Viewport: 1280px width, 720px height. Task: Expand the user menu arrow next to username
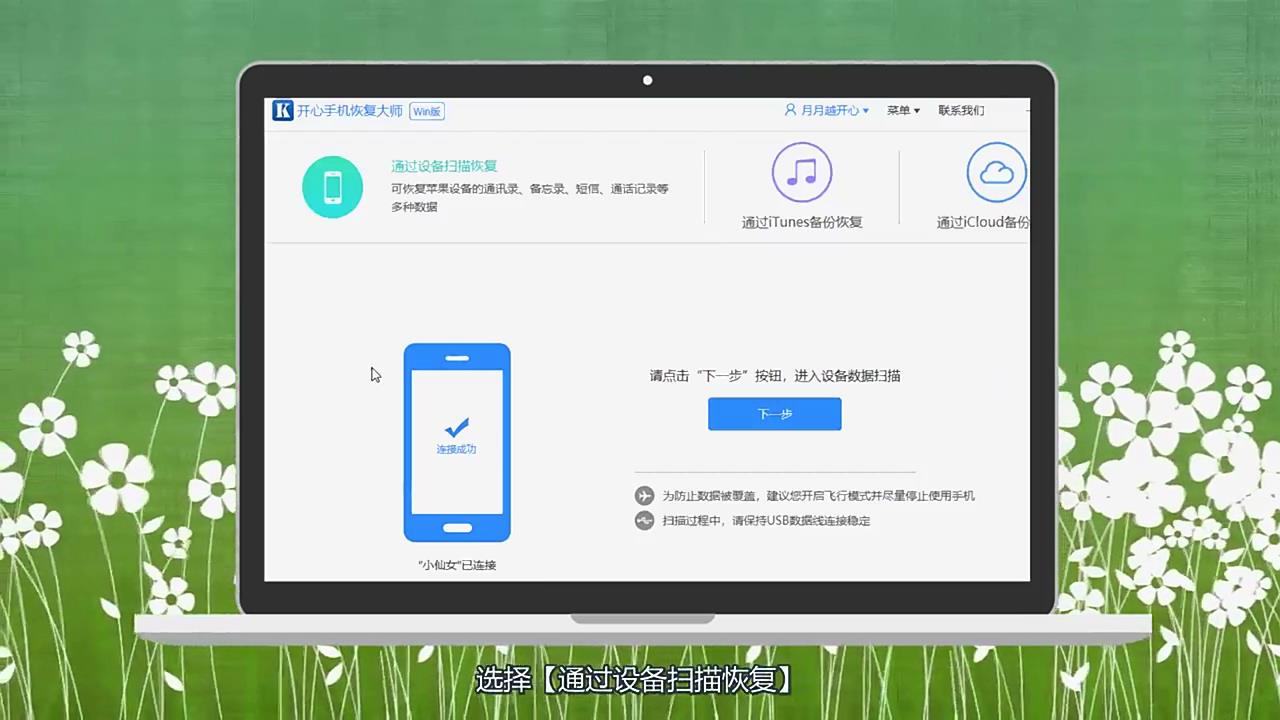(864, 110)
